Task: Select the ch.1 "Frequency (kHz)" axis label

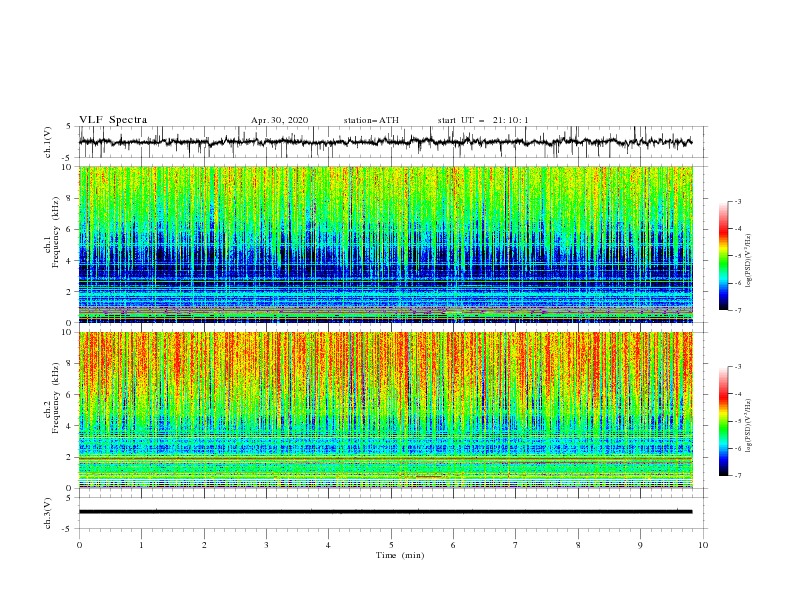Action: pos(56,232)
